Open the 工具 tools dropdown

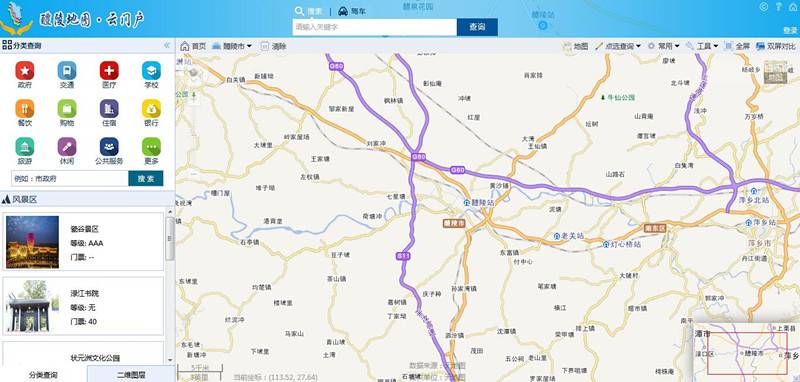703,46
